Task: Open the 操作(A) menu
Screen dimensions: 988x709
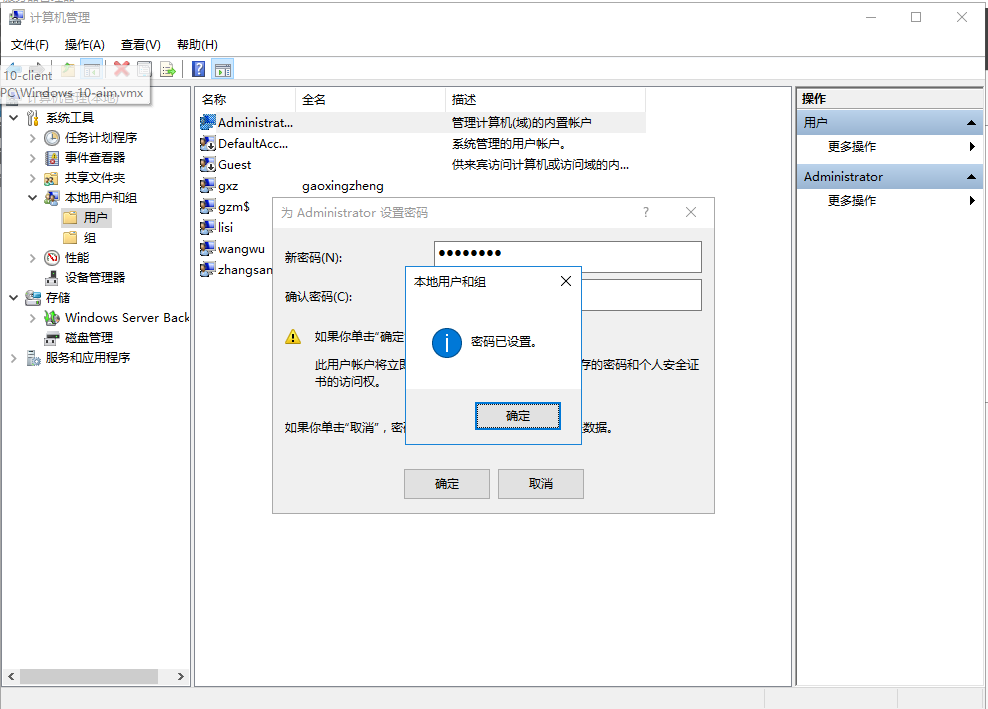Action: (84, 45)
